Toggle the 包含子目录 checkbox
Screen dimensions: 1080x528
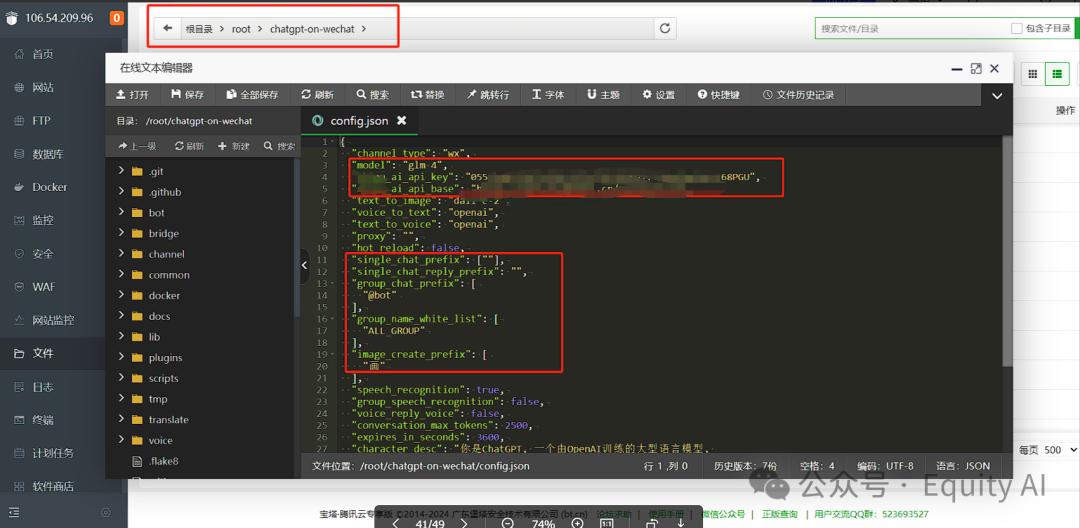pos(1017,28)
